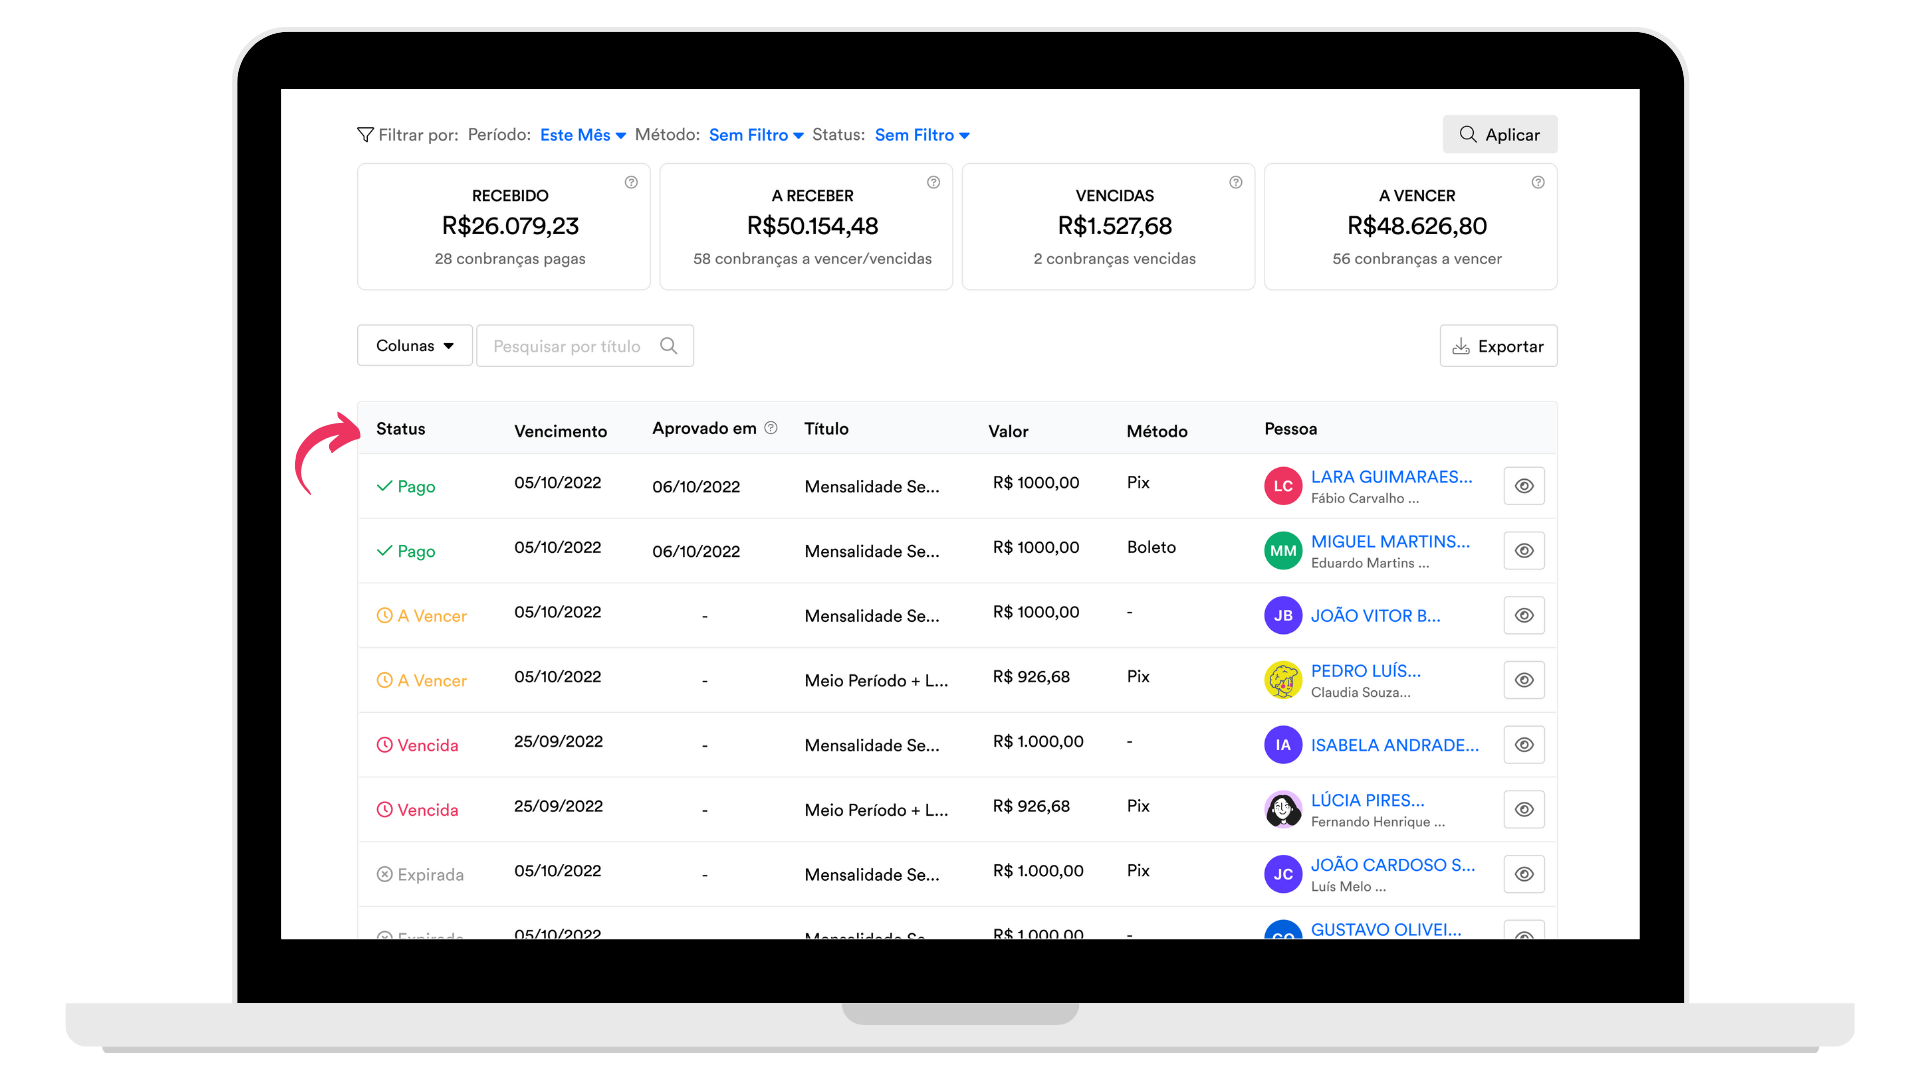This screenshot has height=1080, width=1920.
Task: Click info icon next to Aprovado em
Action: (x=771, y=428)
